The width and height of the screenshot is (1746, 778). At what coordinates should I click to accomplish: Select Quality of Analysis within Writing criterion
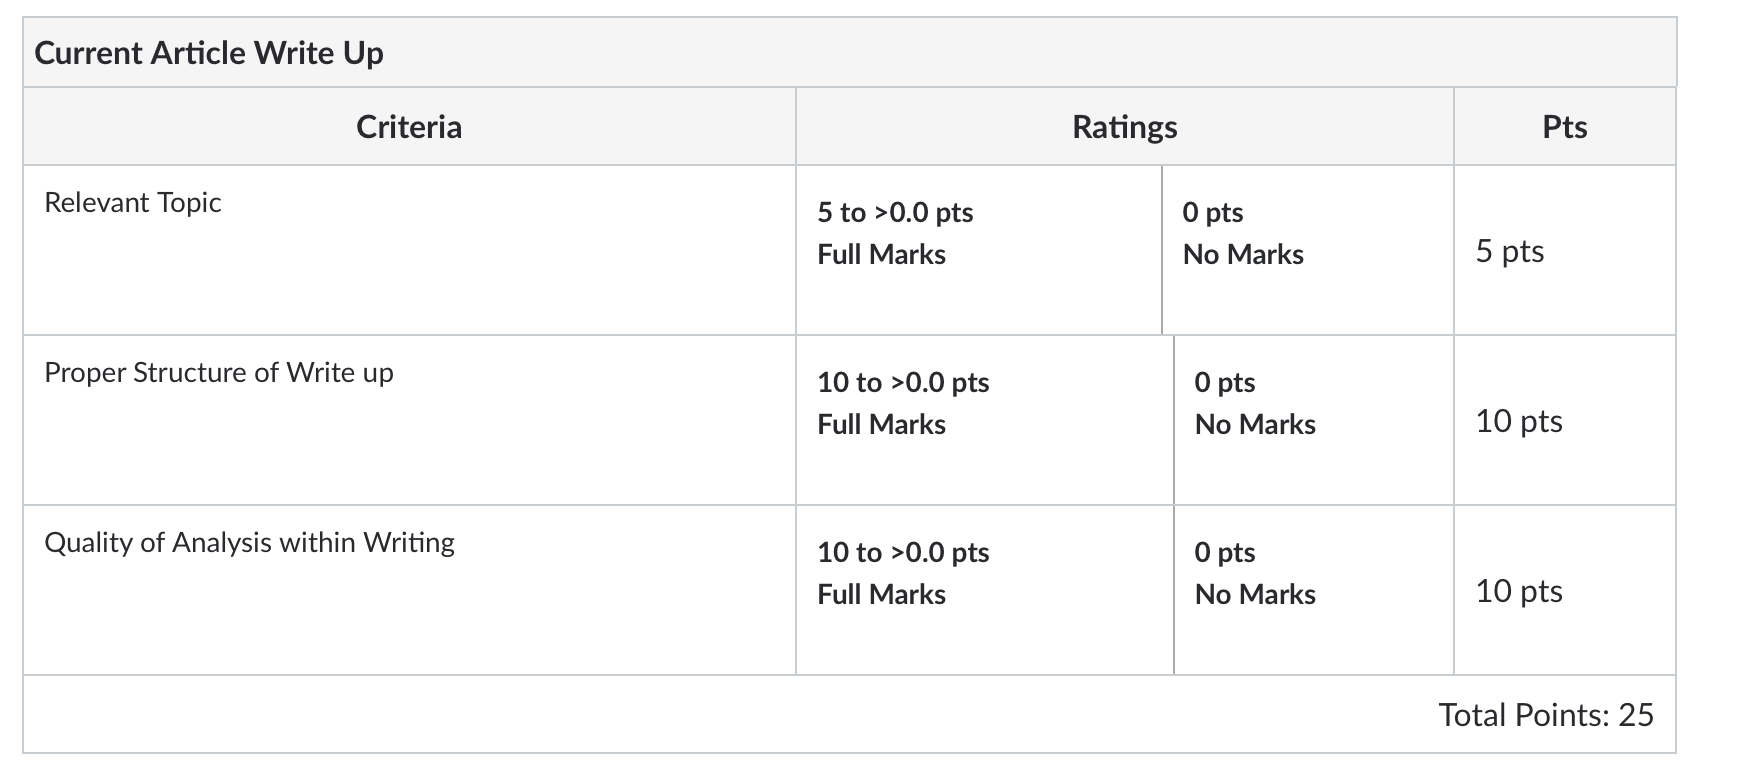(x=249, y=543)
